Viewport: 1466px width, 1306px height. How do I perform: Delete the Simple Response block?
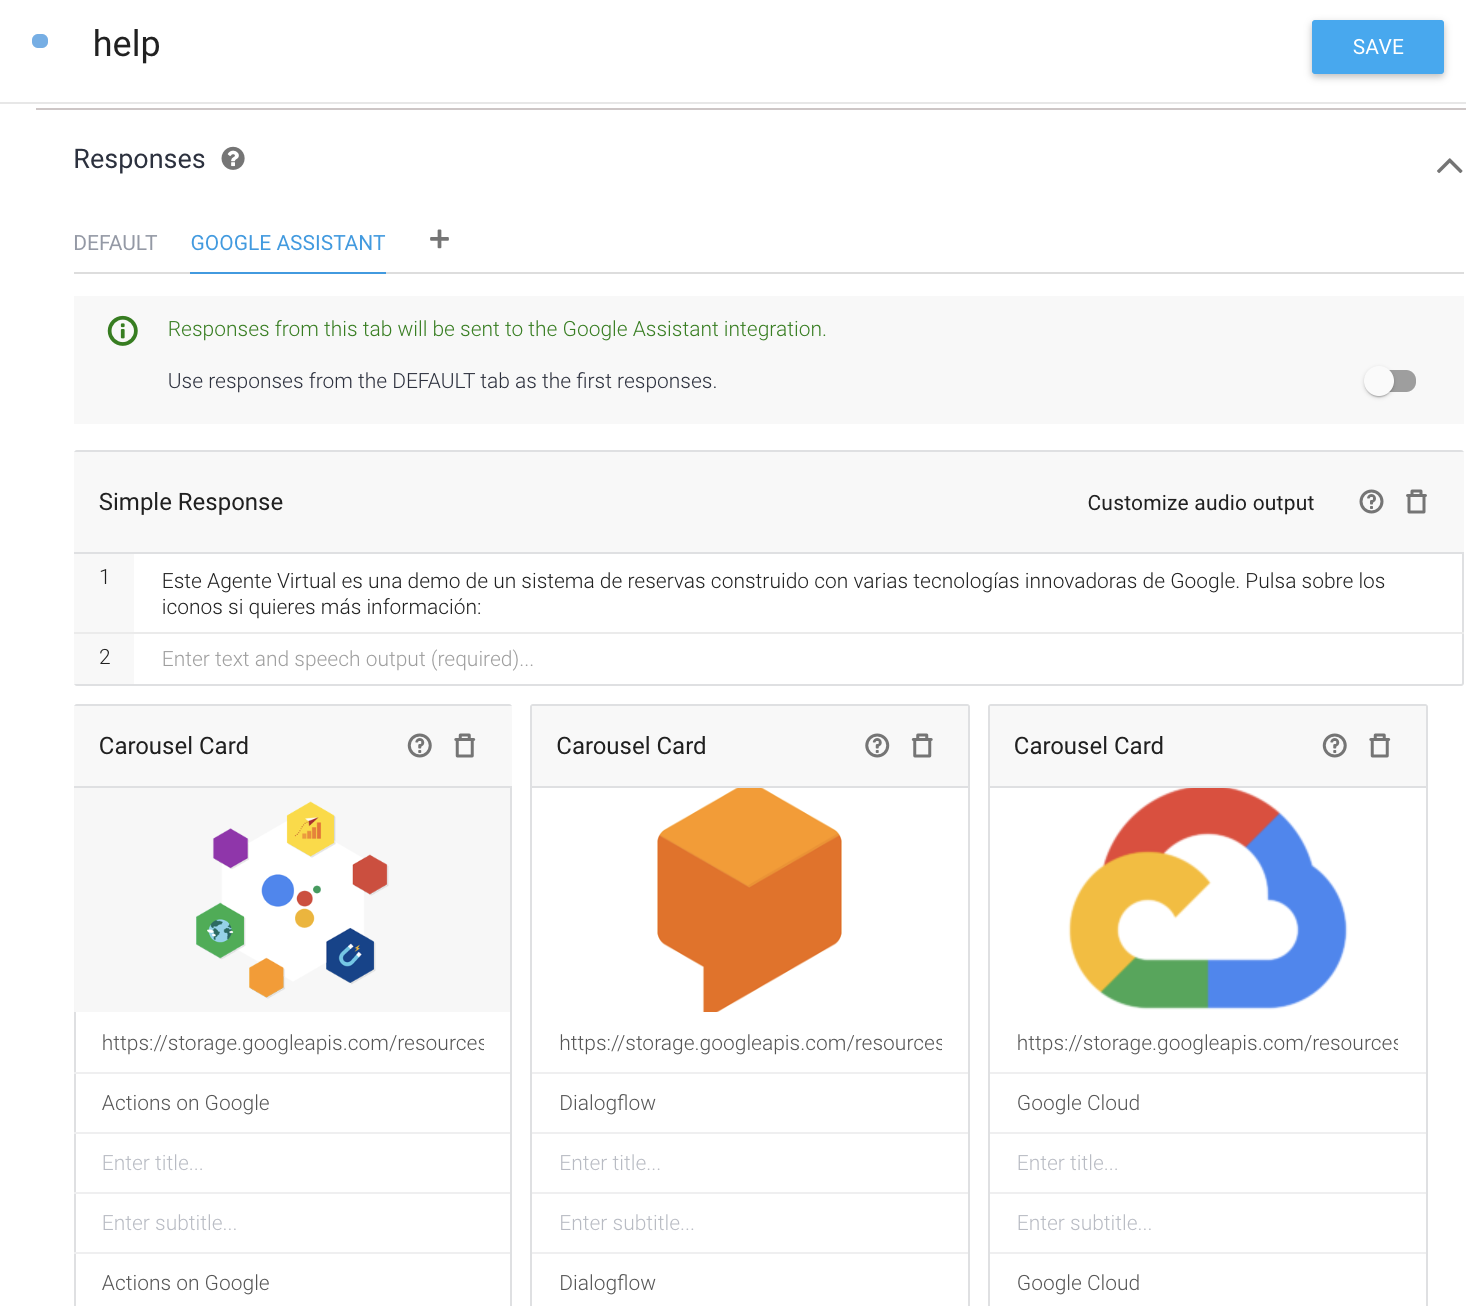[x=1416, y=502]
